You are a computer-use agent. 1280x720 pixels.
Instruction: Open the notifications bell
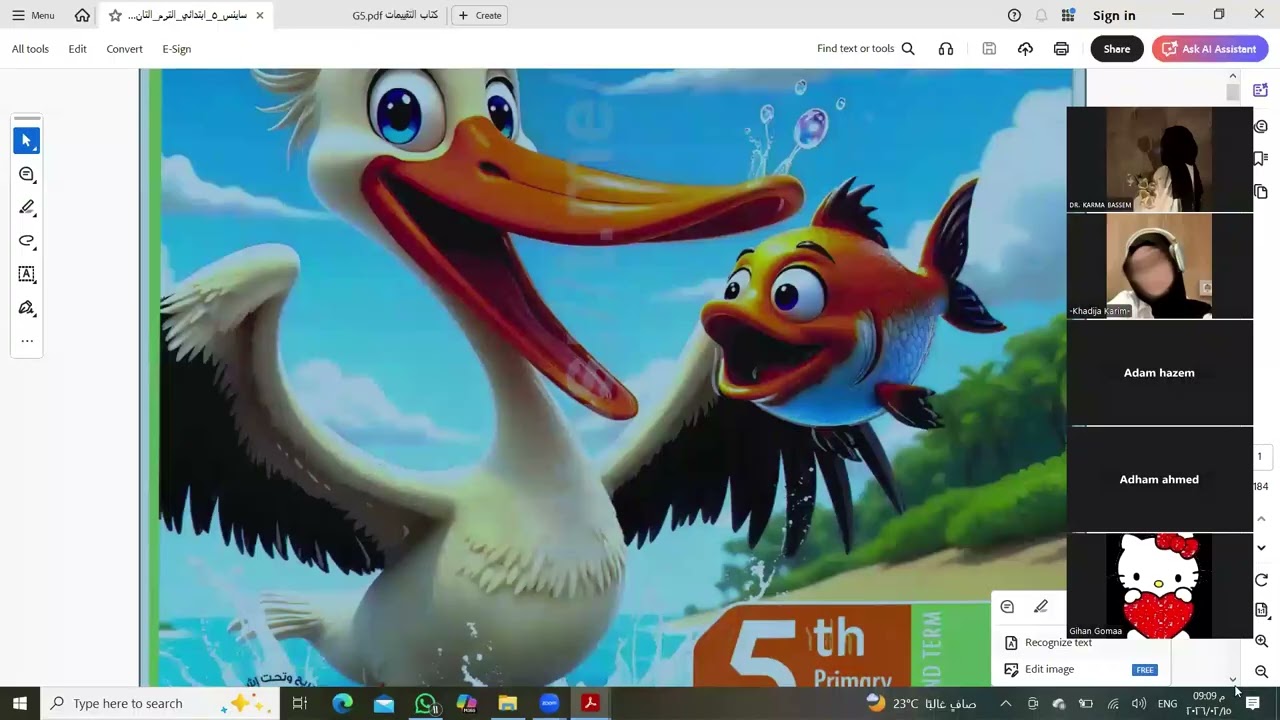[1041, 15]
